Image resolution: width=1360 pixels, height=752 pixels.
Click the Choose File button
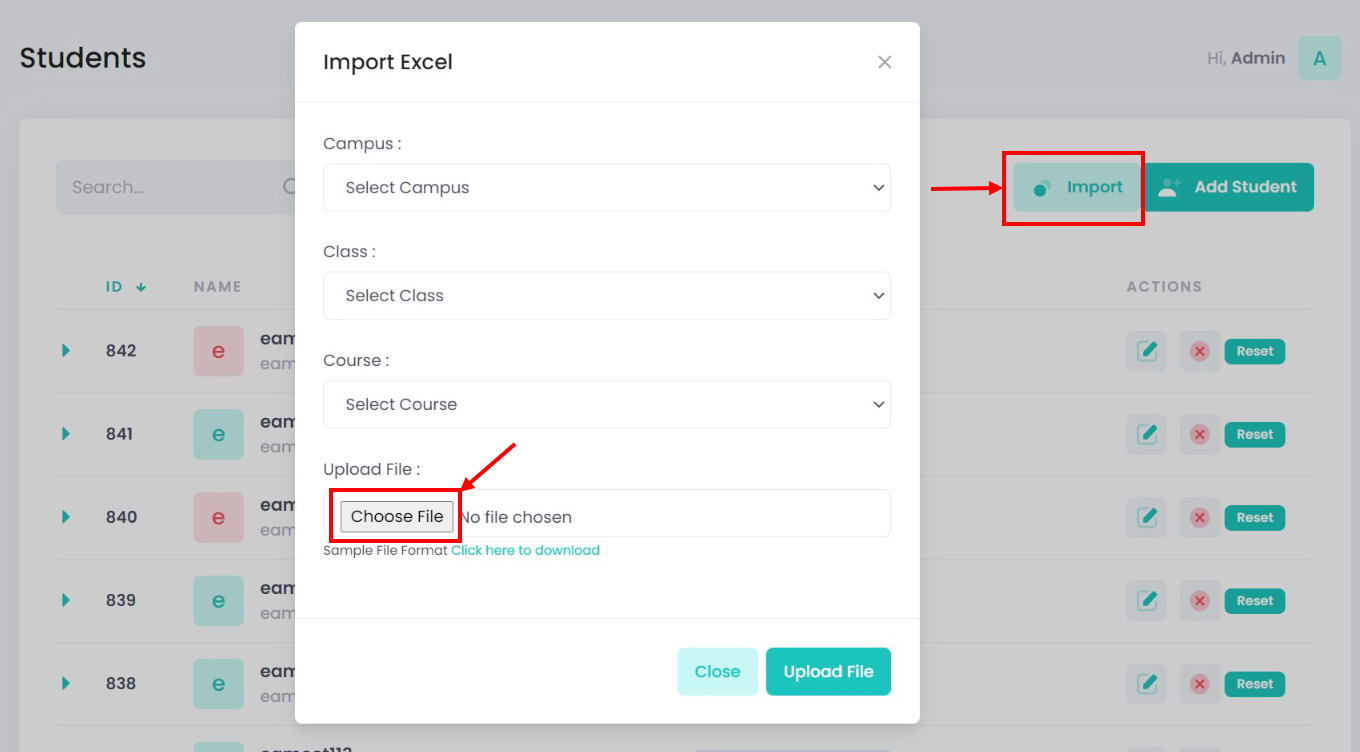[397, 516]
